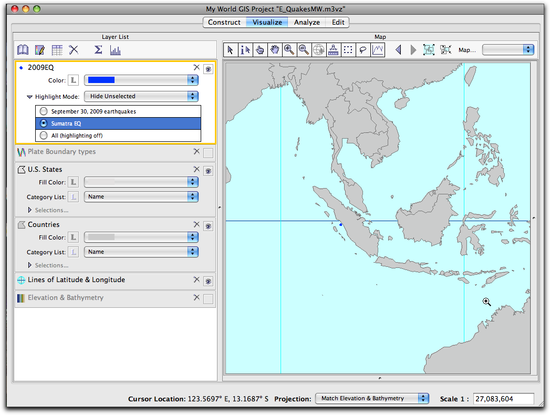Collapse the Highlight Mode disclosure triangle
The width and height of the screenshot is (550, 415).
tap(30, 97)
